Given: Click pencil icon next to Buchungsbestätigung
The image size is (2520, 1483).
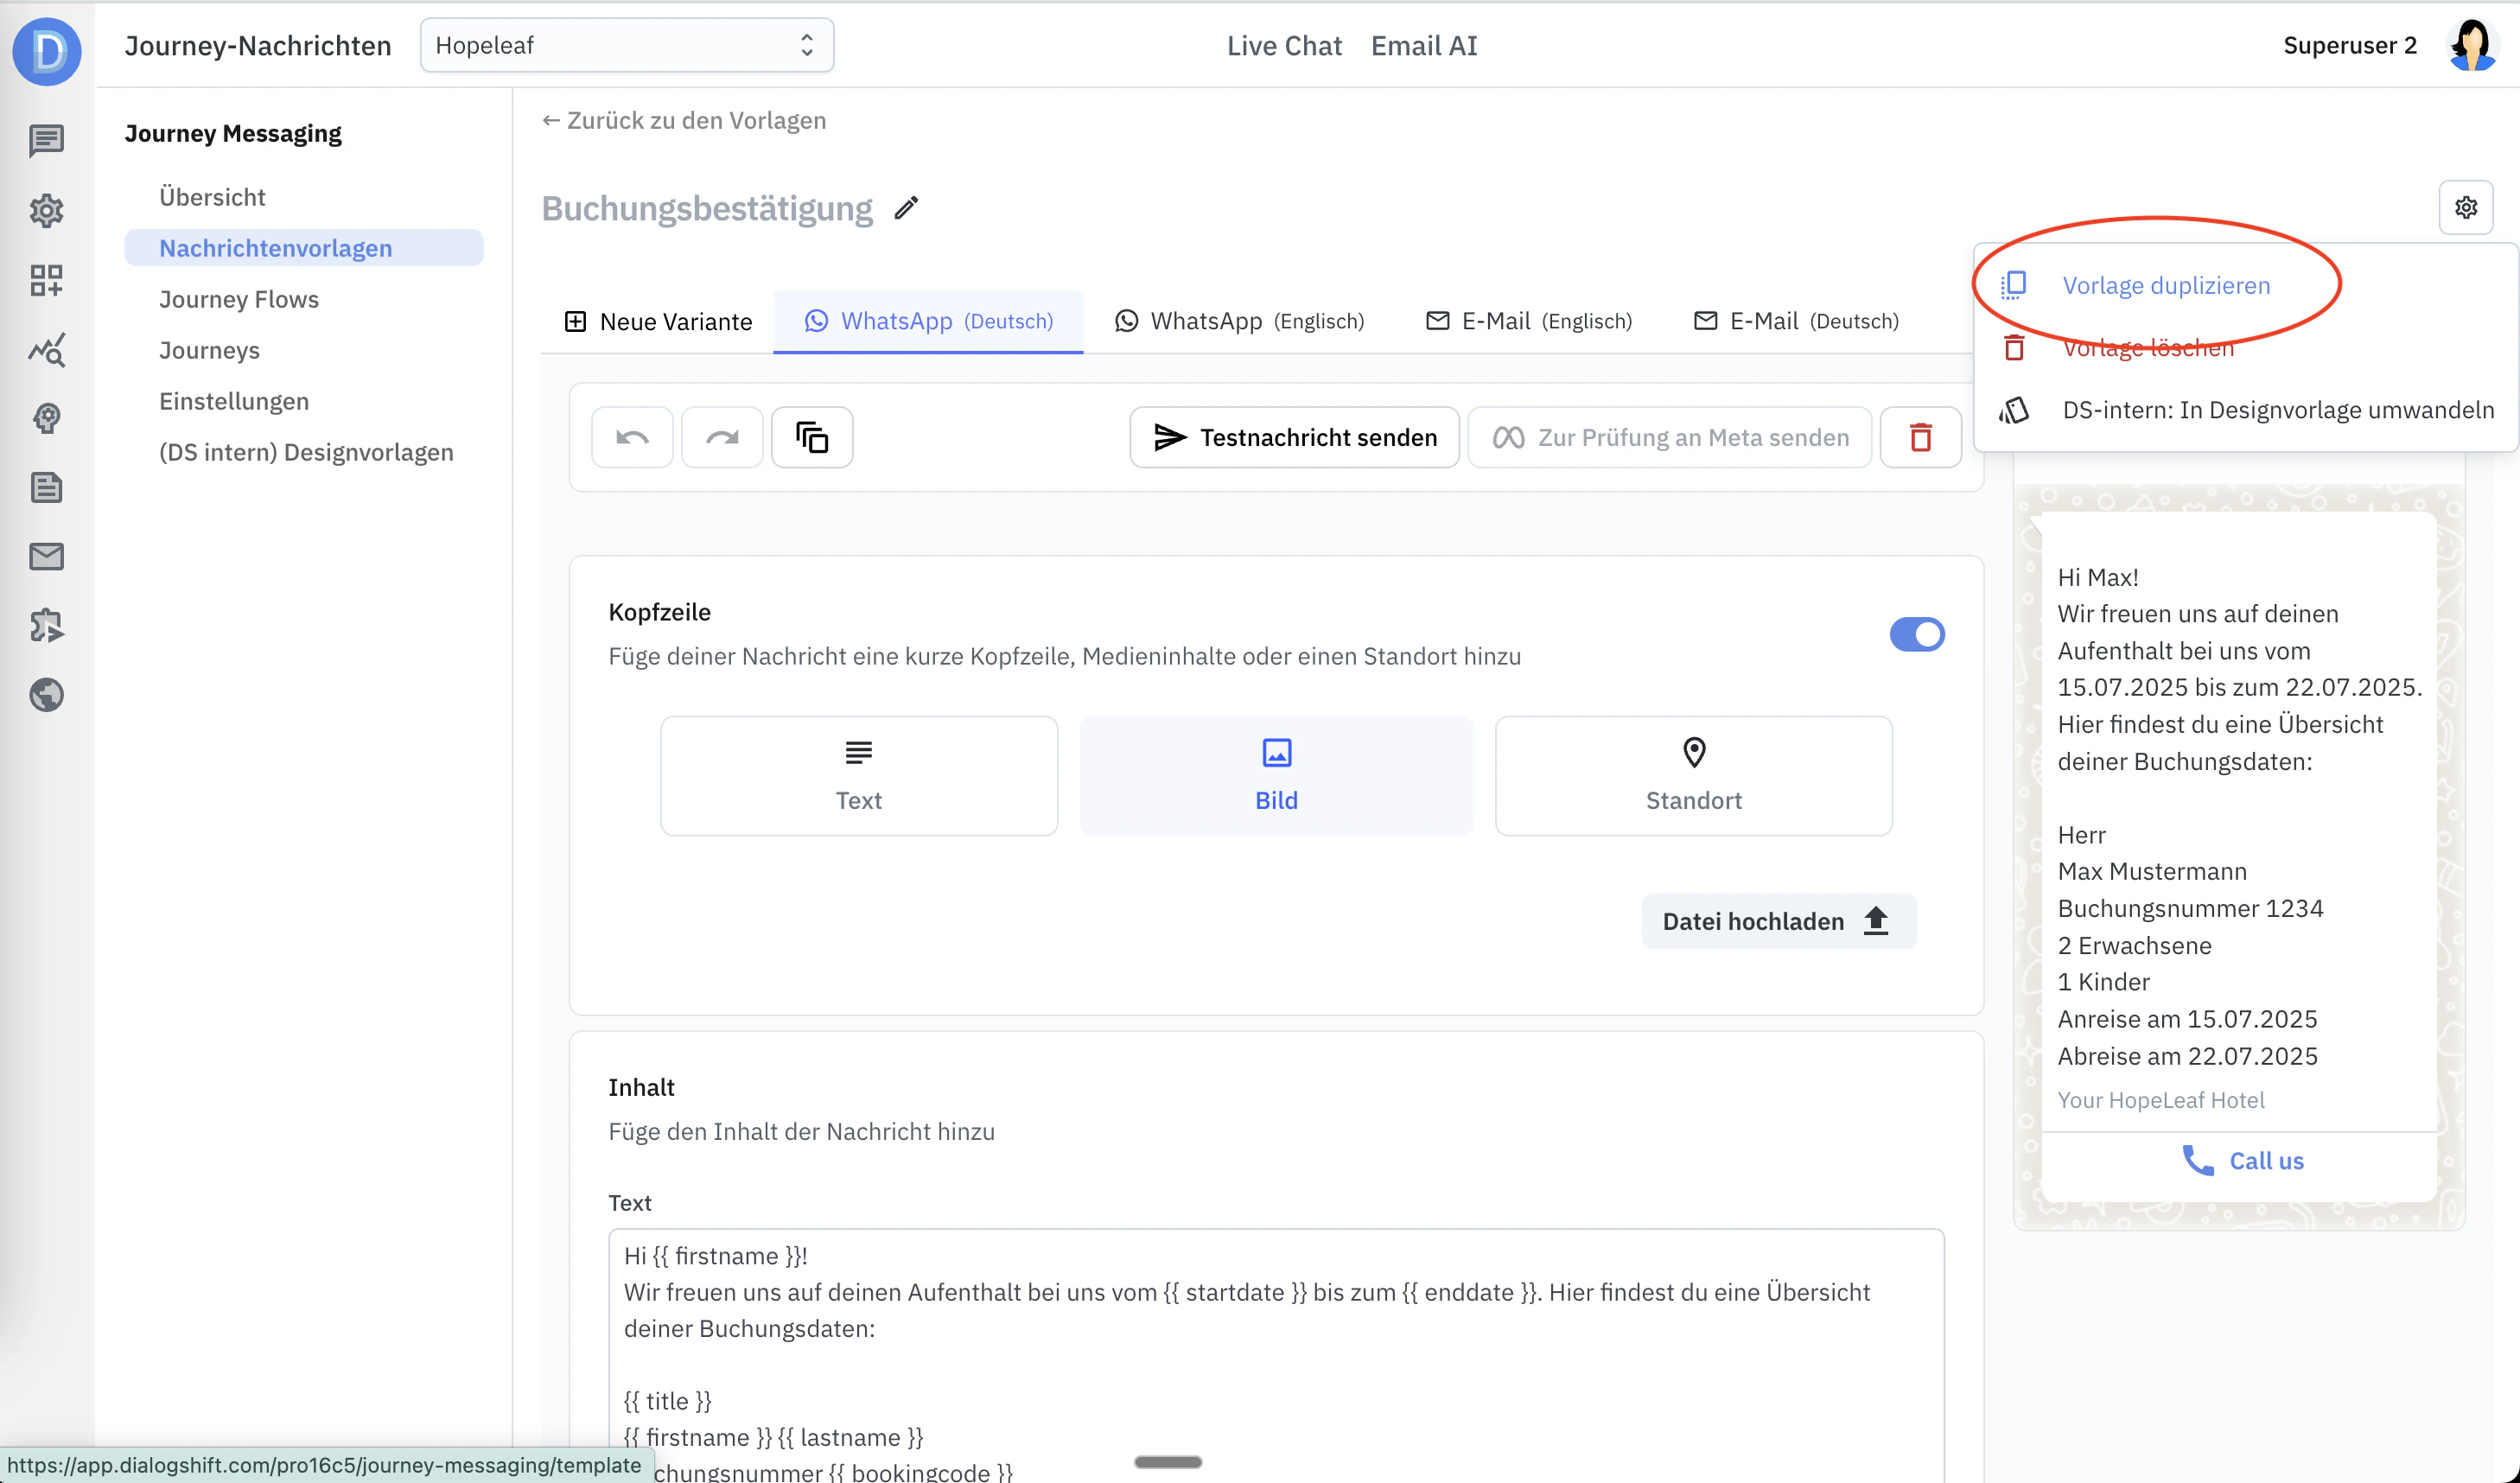Looking at the screenshot, I should point(906,208).
